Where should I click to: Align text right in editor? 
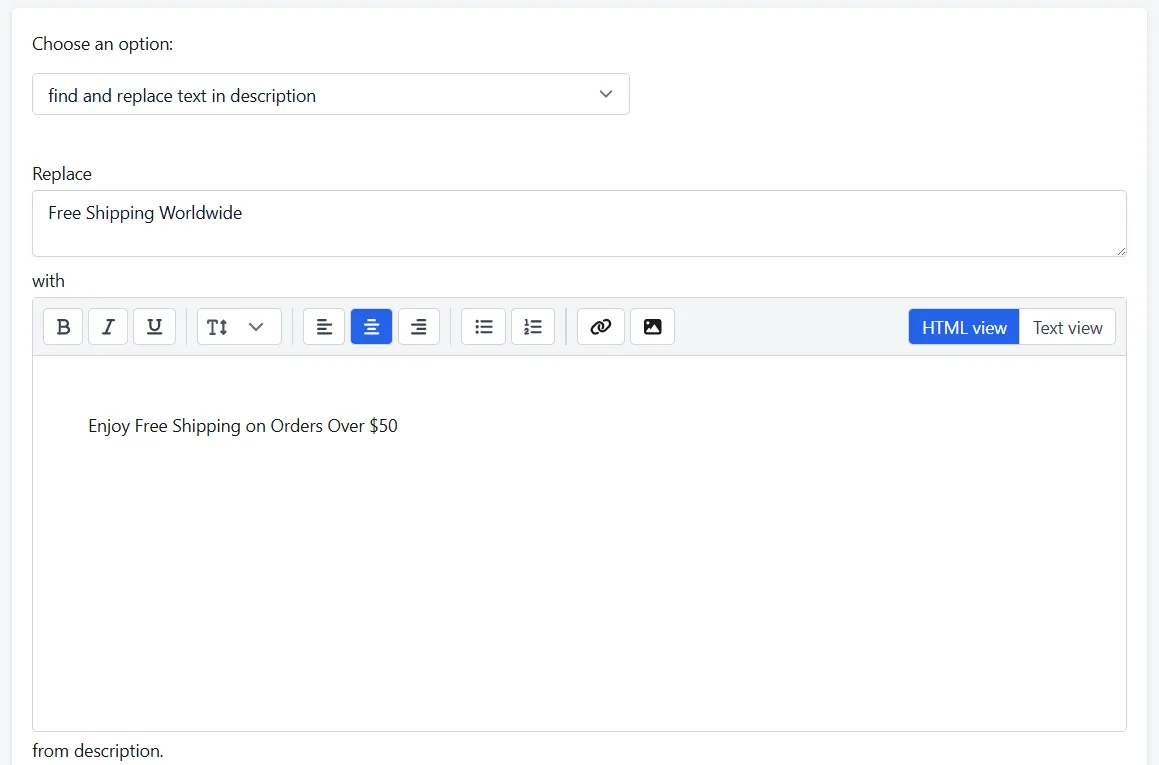pos(418,327)
